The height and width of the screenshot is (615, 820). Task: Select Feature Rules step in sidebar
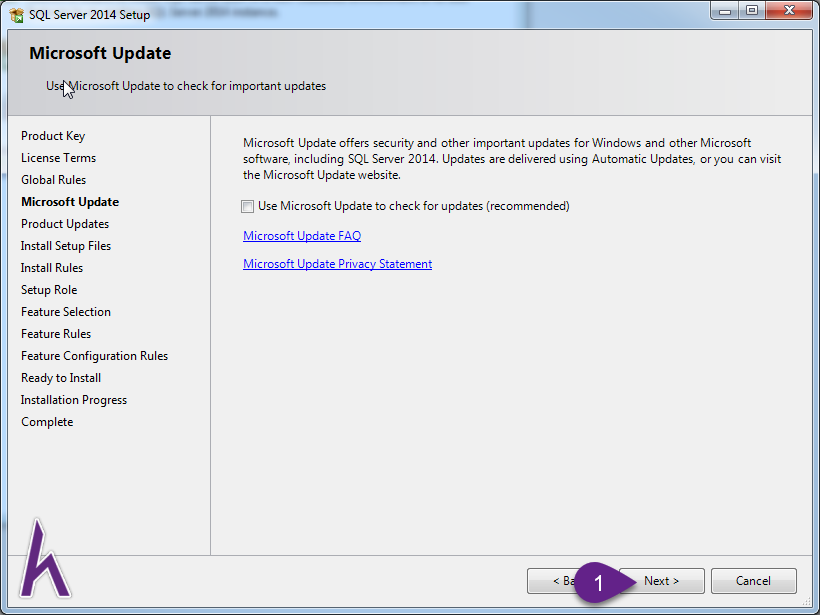tap(56, 334)
